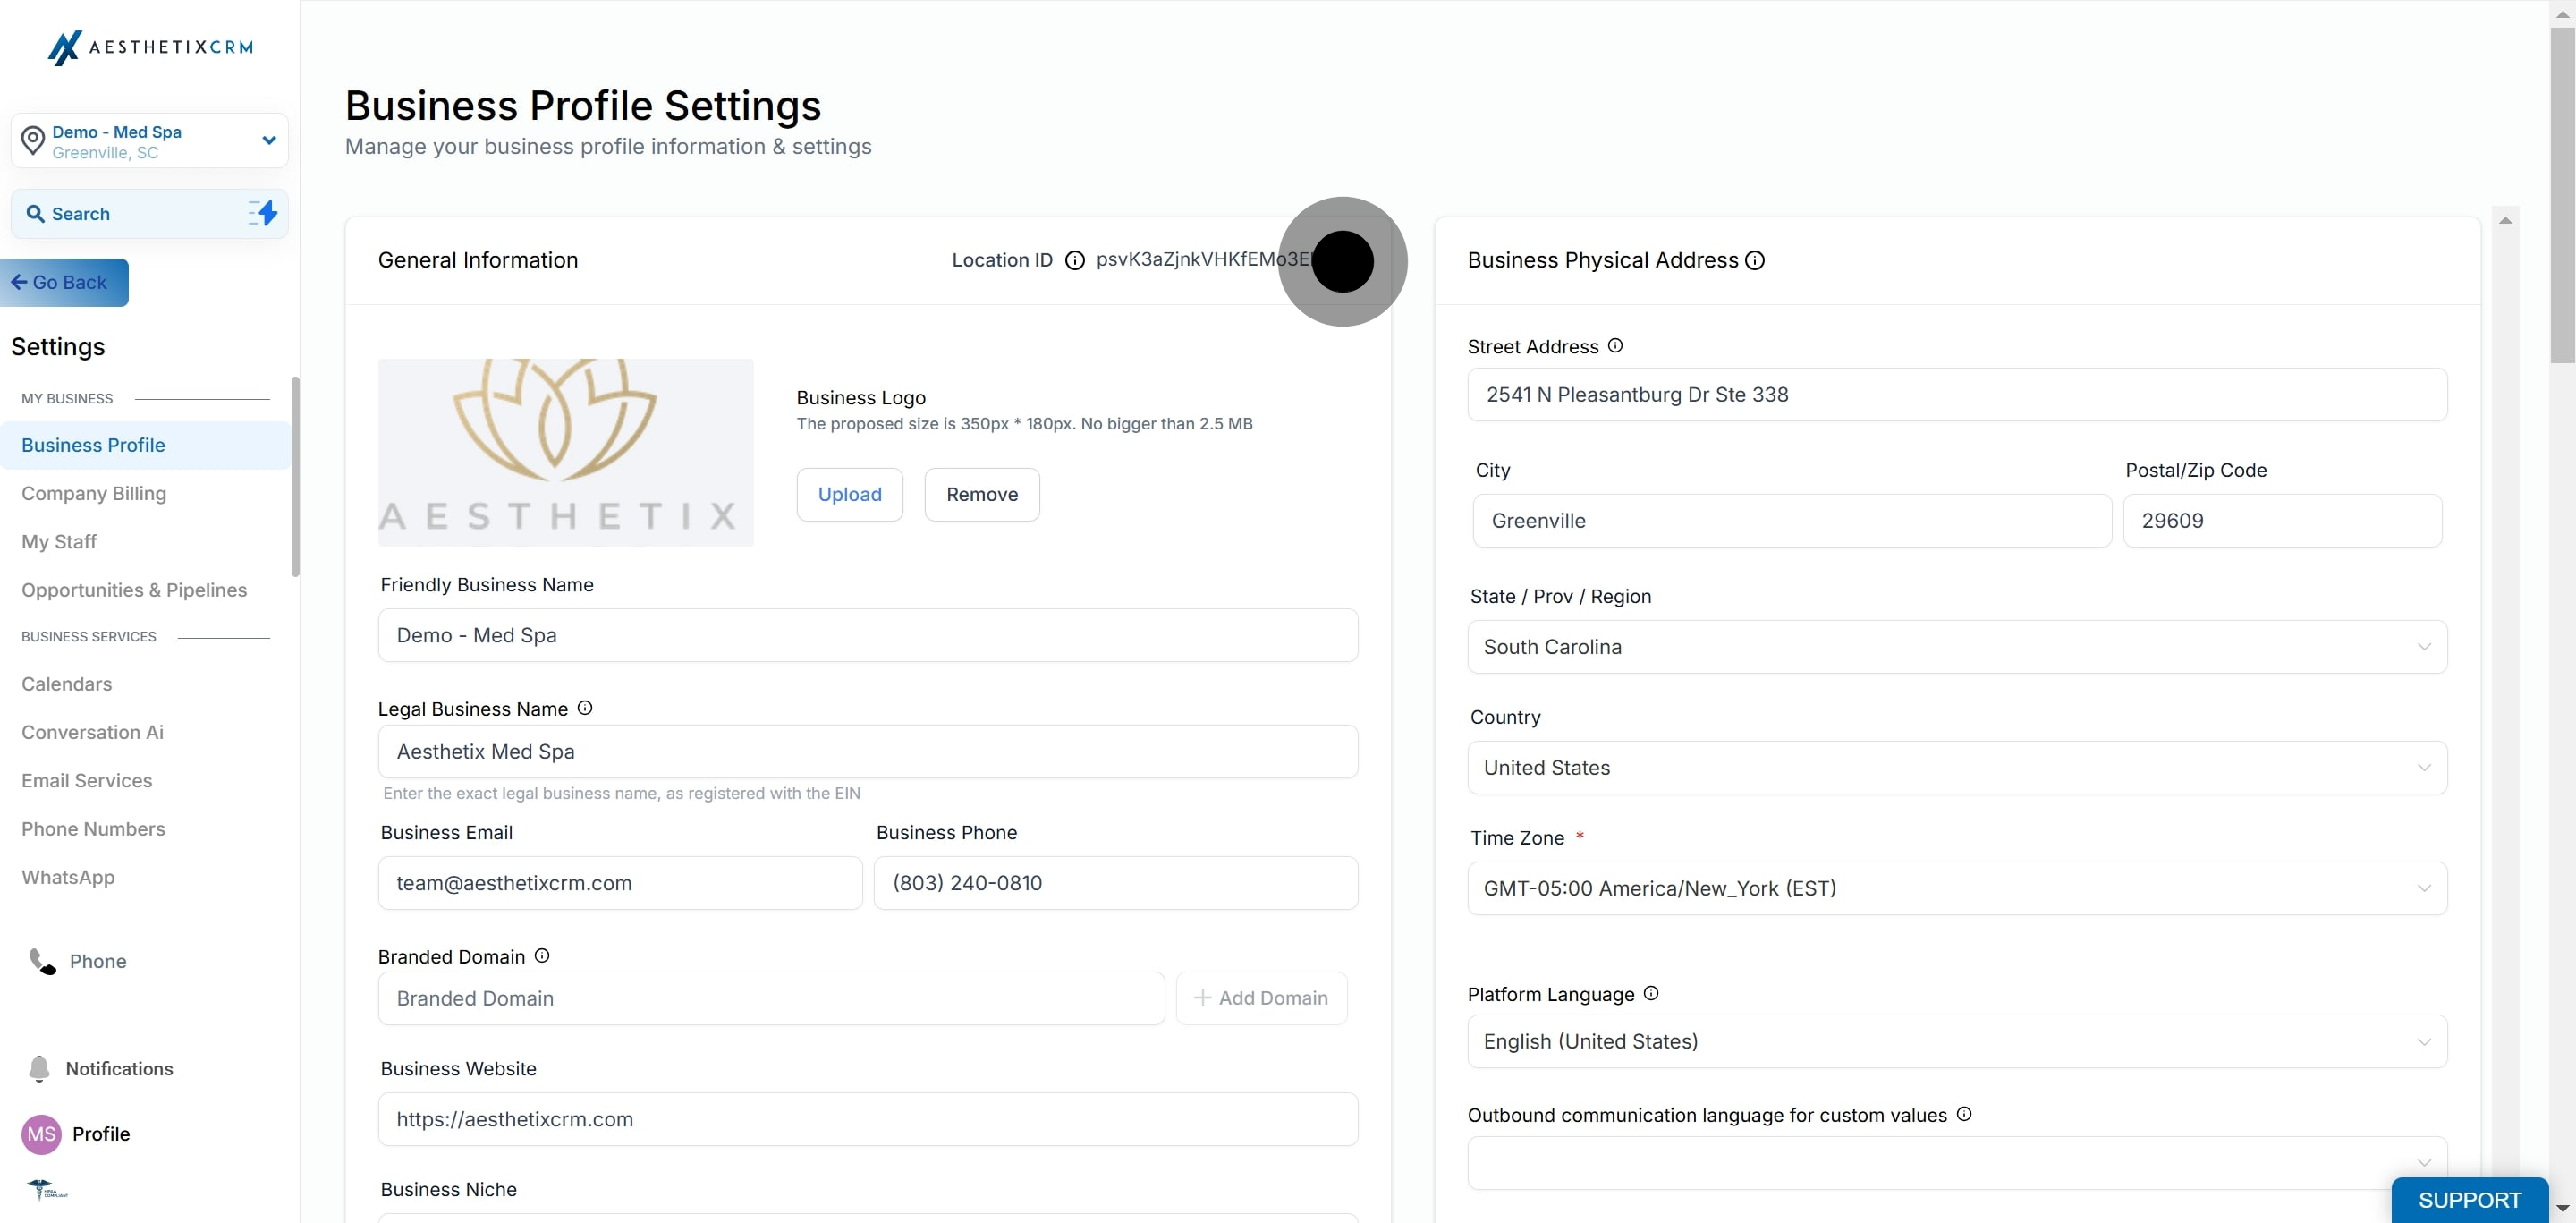Click the Upload logo button
Screen dimensions: 2576x1223
tap(849, 494)
